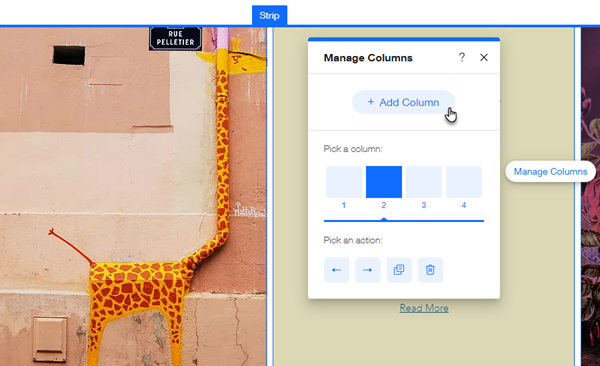Select the Strip label tab
600x366 pixels.
point(269,16)
